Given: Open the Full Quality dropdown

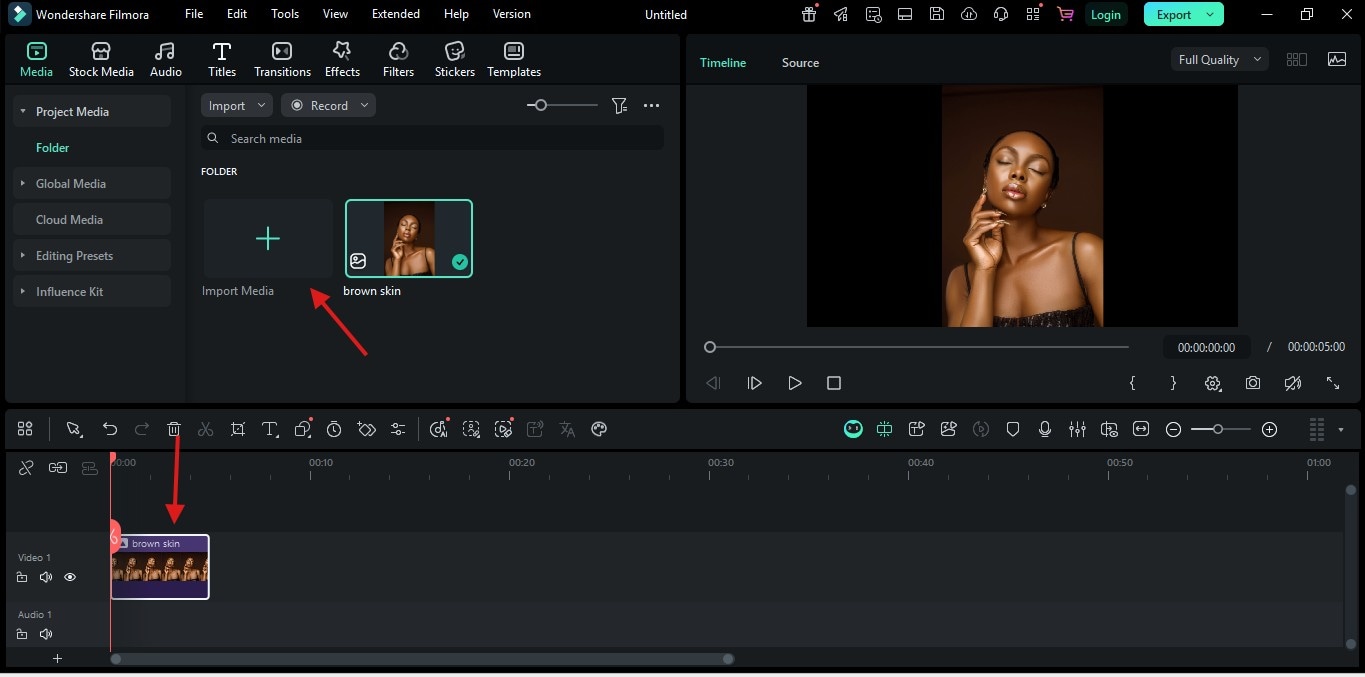Looking at the screenshot, I should pos(1218,59).
